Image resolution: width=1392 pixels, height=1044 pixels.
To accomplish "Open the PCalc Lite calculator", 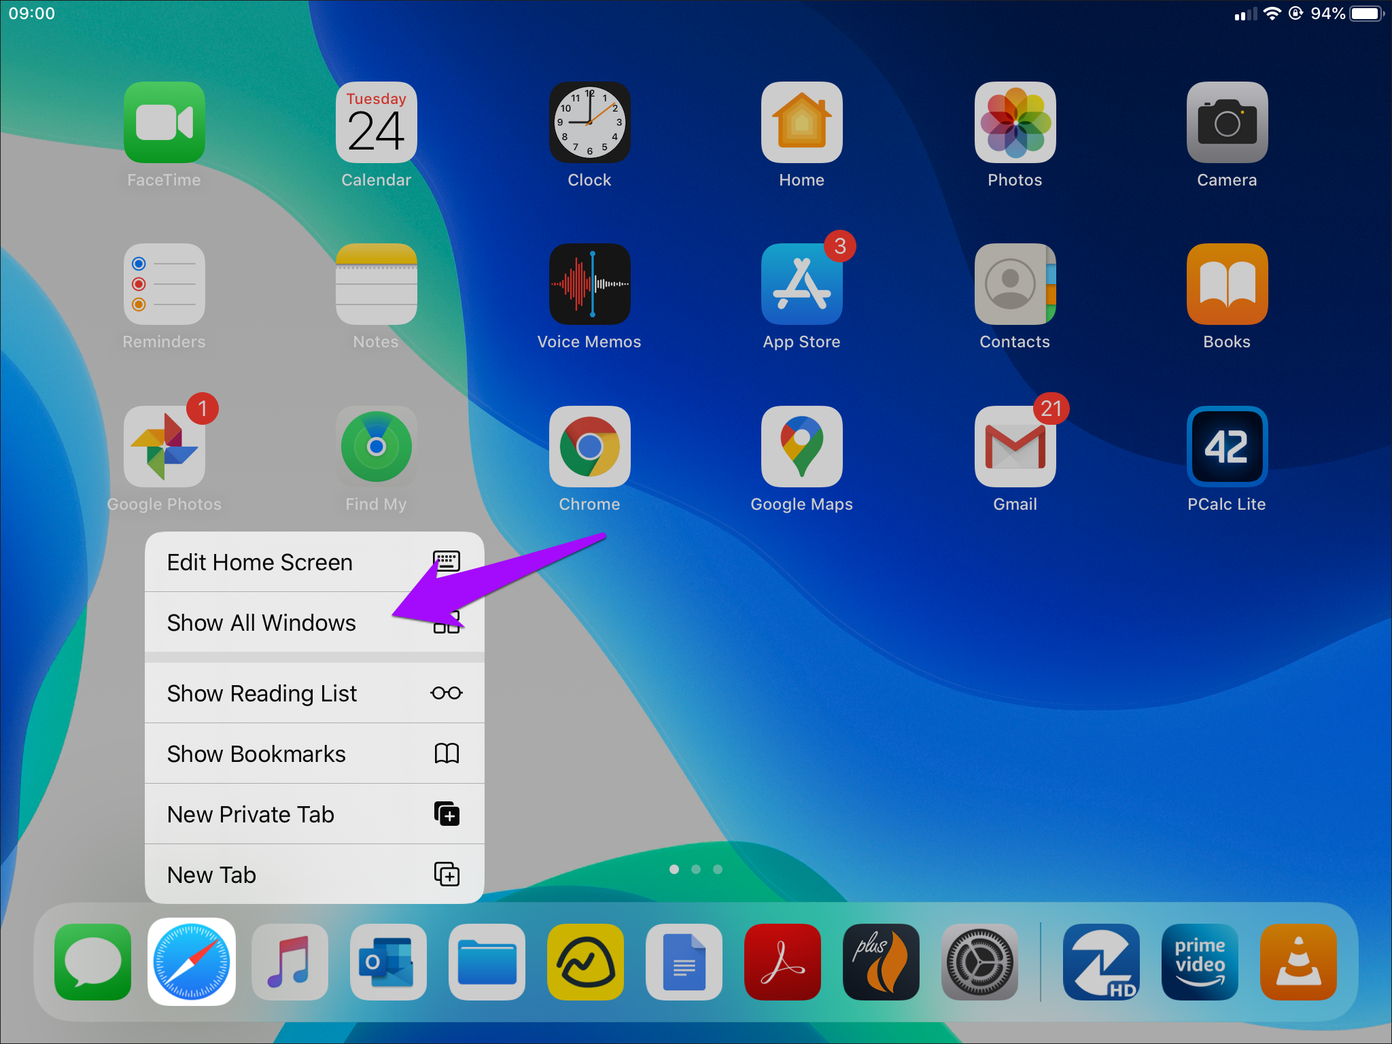I will (1227, 447).
